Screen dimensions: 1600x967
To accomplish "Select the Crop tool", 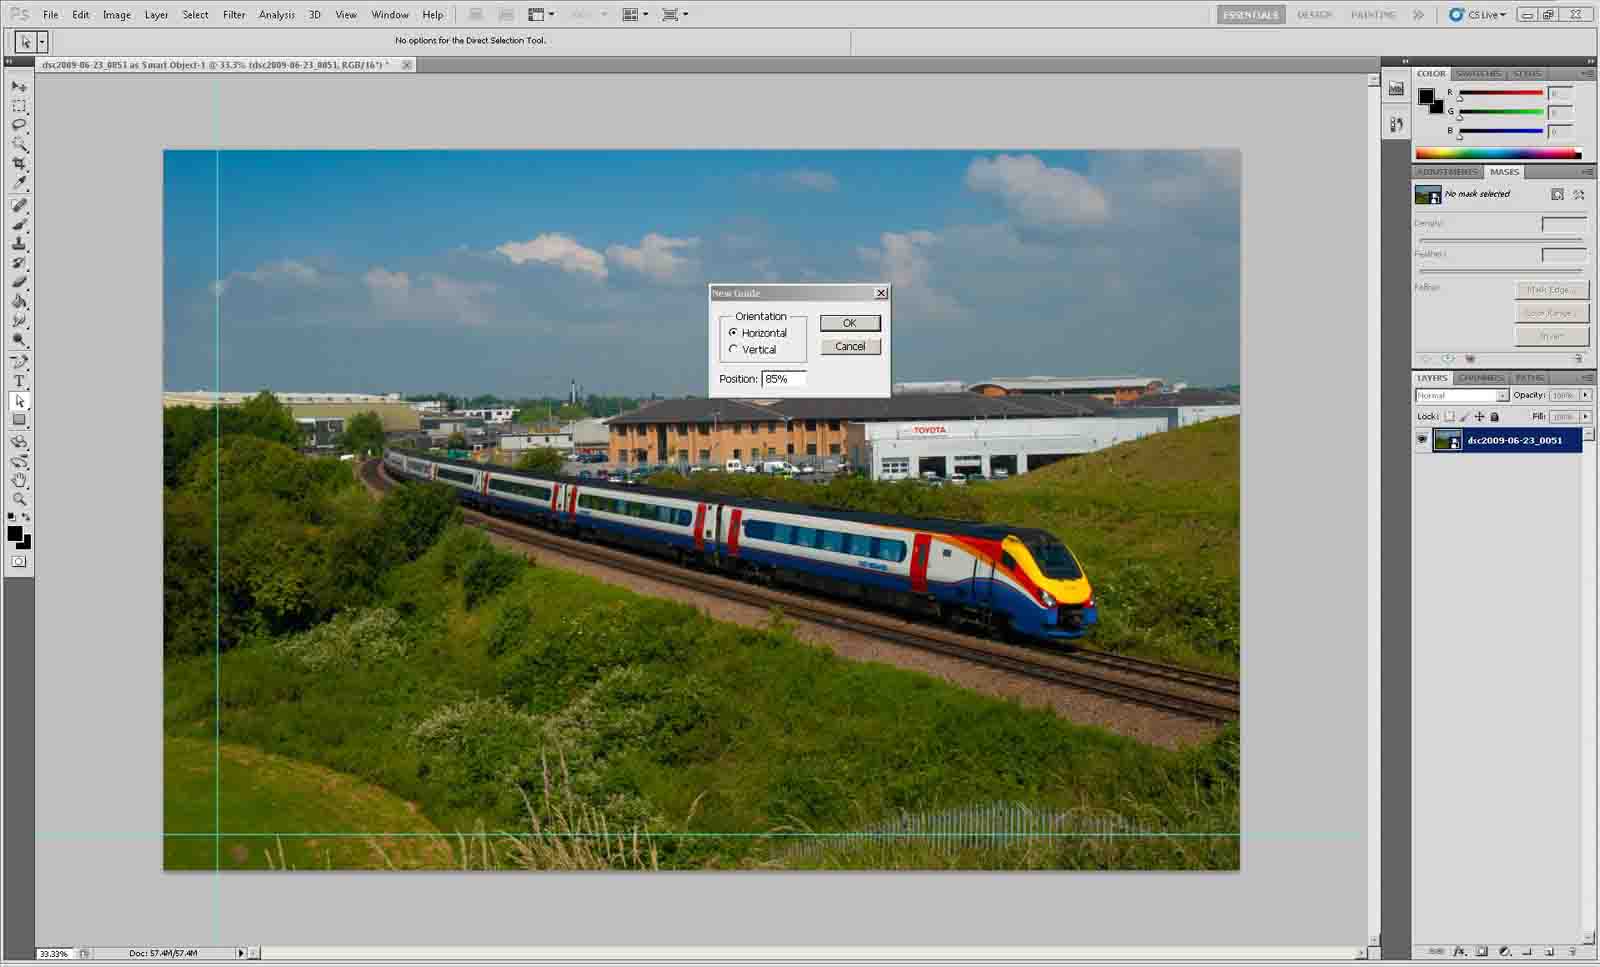I will (x=19, y=163).
